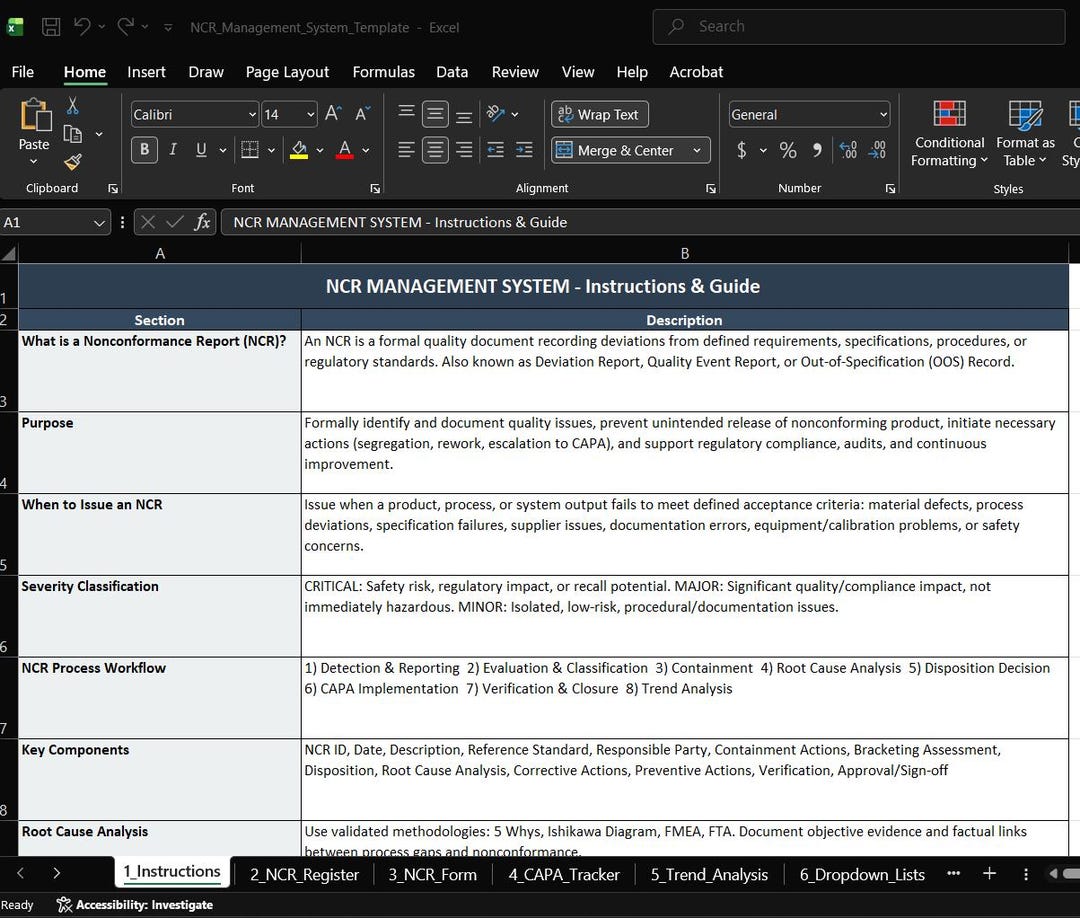Image resolution: width=1080 pixels, height=918 pixels.
Task: Expand the Merge & Center dropdown arrow
Action: (697, 150)
